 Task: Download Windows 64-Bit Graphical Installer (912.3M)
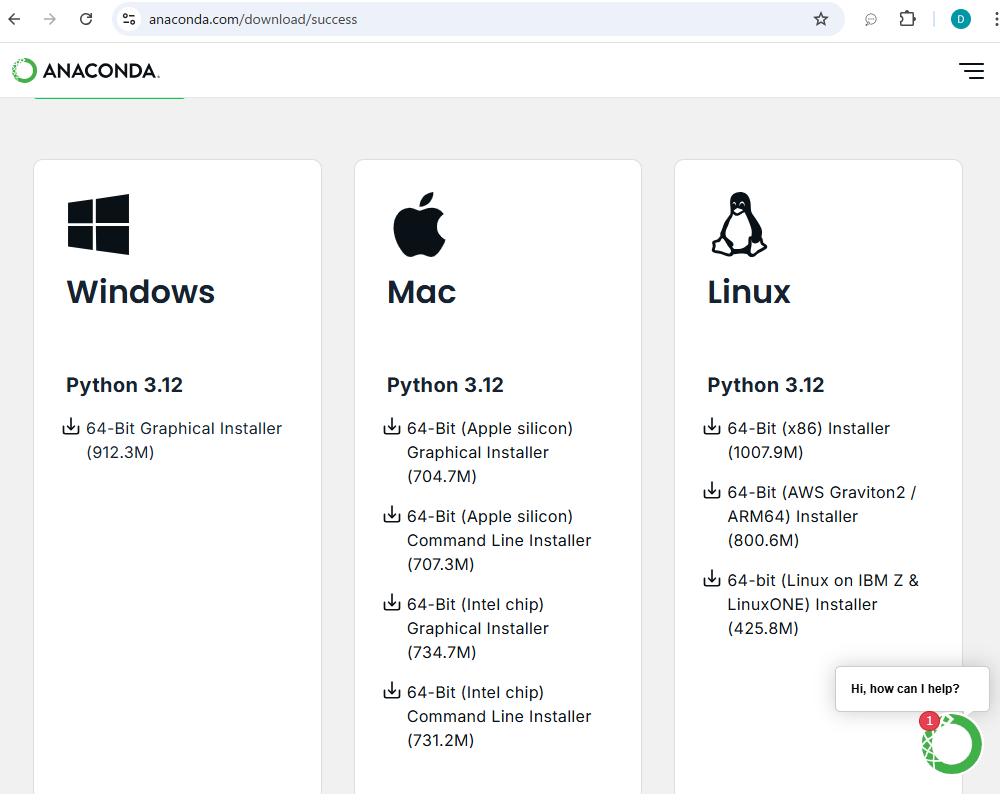coord(184,440)
